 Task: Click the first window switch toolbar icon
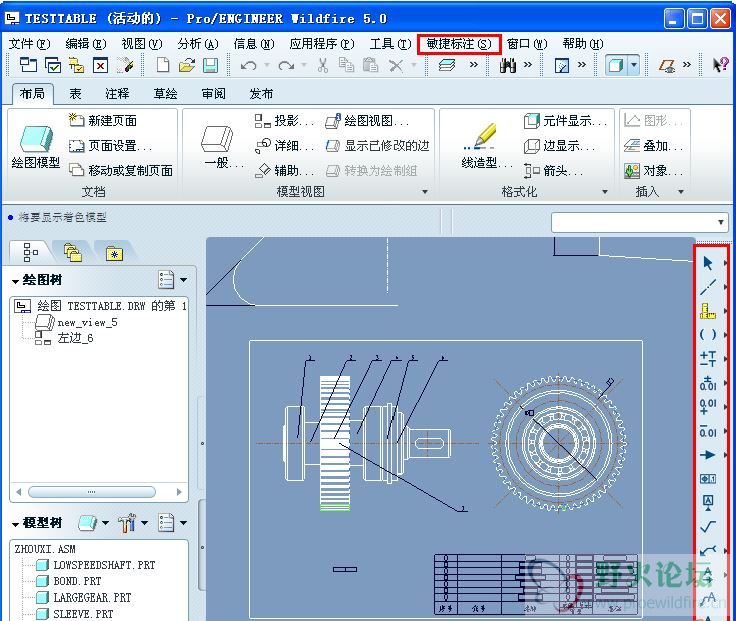[28, 65]
